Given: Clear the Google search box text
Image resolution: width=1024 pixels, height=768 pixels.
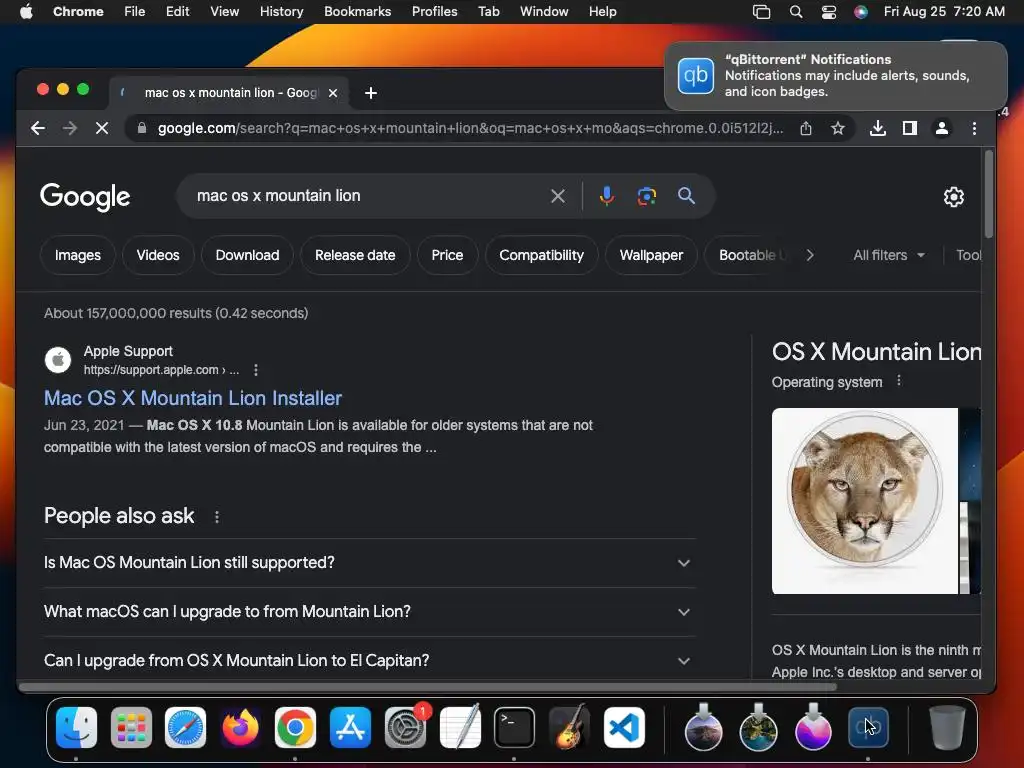Looking at the screenshot, I should [x=558, y=196].
